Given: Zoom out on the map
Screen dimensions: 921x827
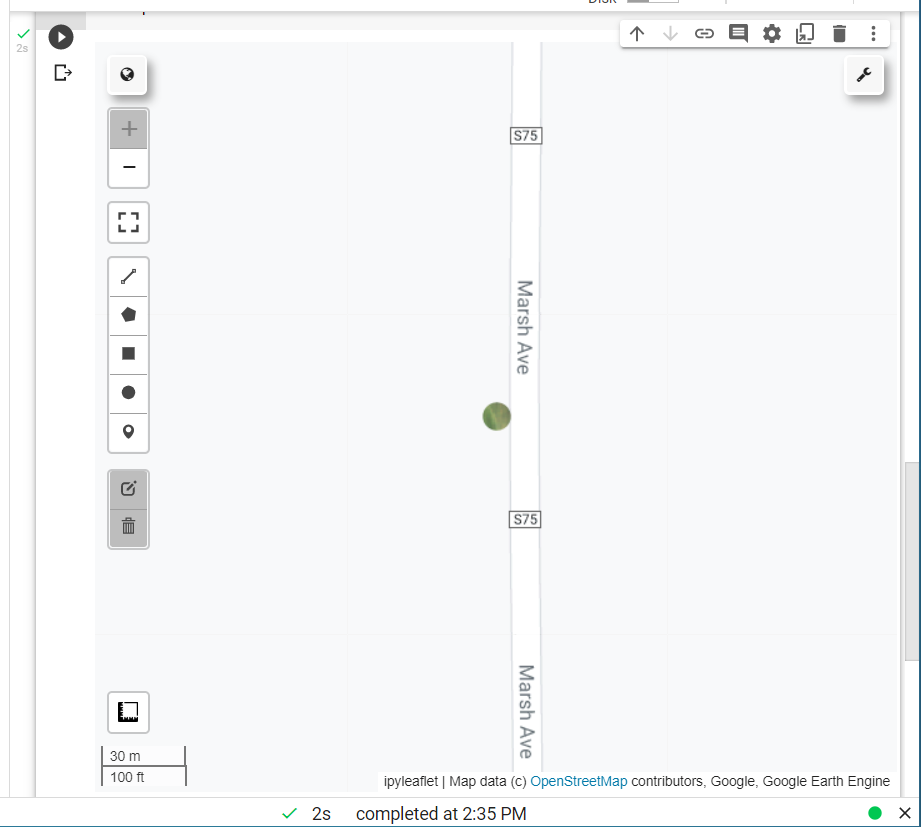Looking at the screenshot, I should (x=129, y=167).
